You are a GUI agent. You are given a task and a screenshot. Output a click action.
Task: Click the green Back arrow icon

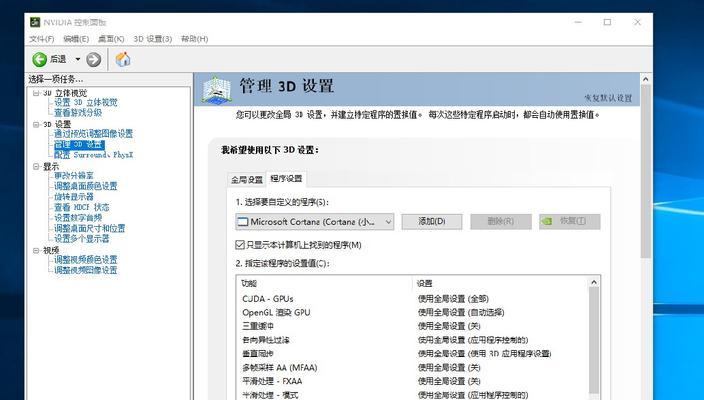[40, 60]
